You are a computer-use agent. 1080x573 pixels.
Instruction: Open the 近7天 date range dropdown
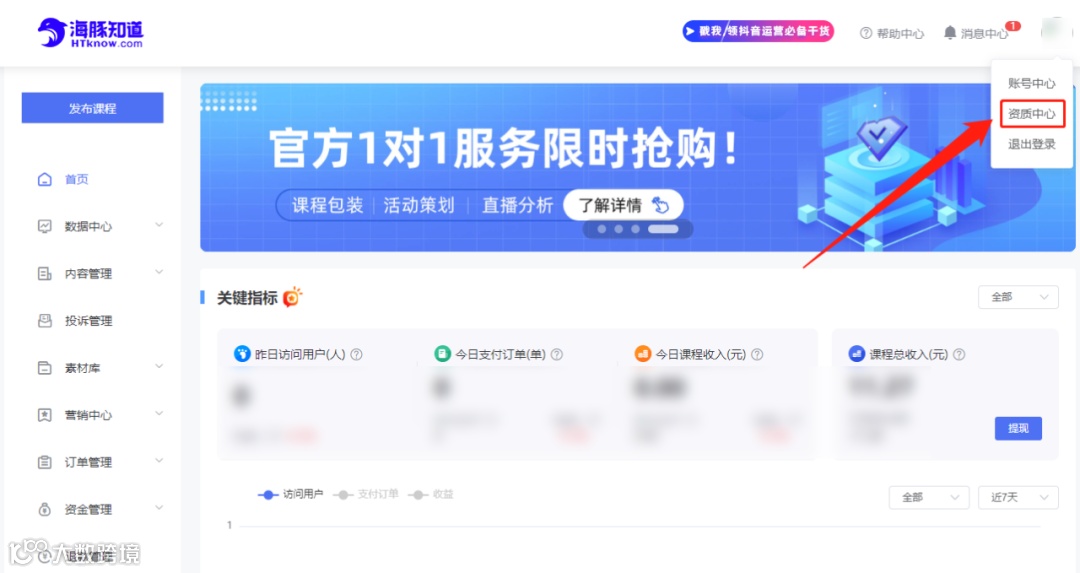pos(1018,497)
